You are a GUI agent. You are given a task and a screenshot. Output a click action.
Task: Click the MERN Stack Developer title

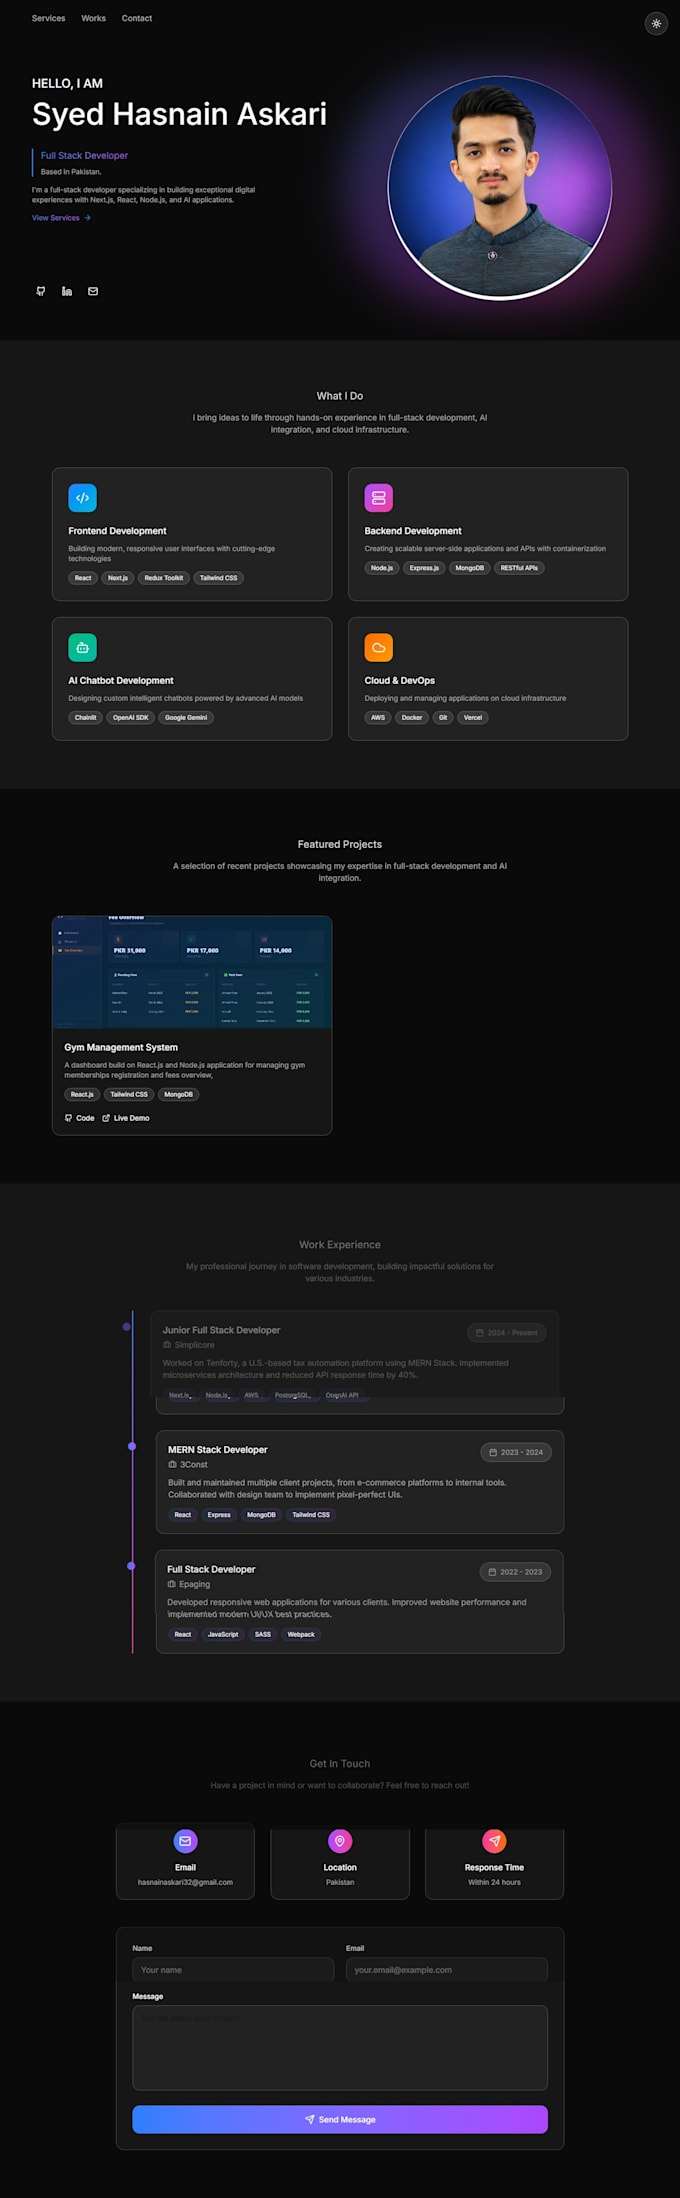pos(217,1450)
